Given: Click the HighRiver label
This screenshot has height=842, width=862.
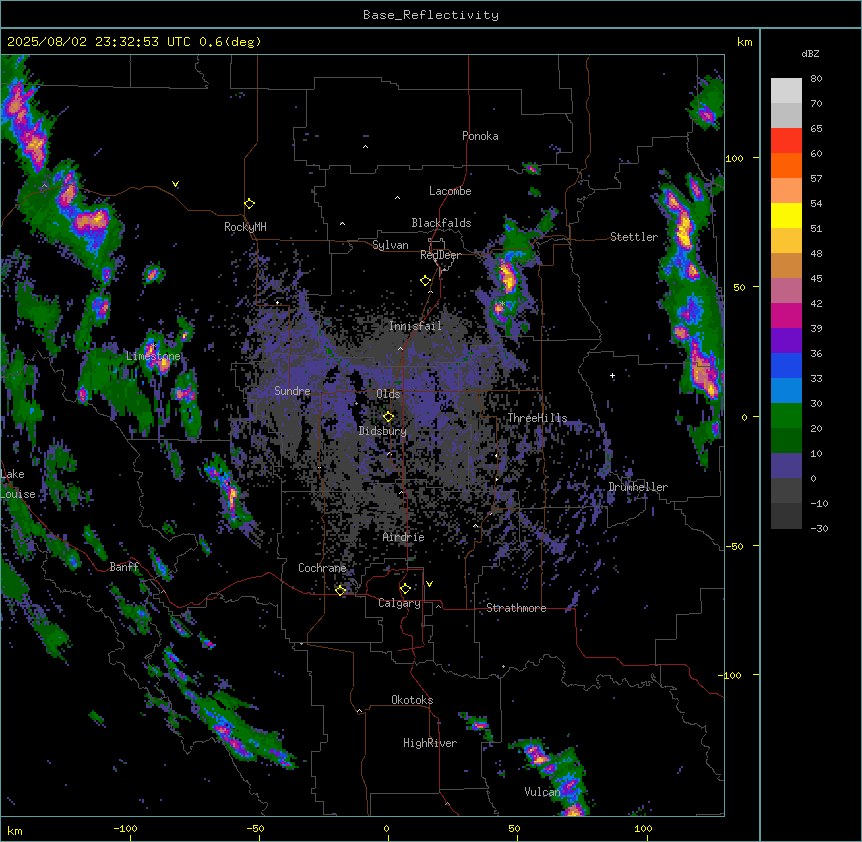Looking at the screenshot, I should tap(430, 743).
